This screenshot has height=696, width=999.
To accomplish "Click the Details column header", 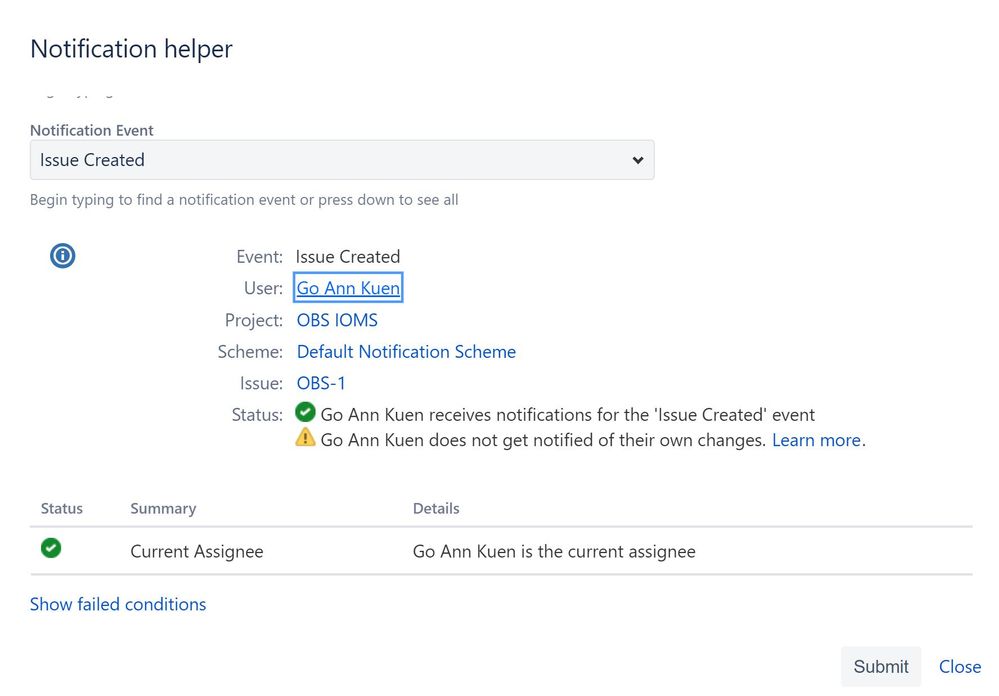I will point(436,508).
